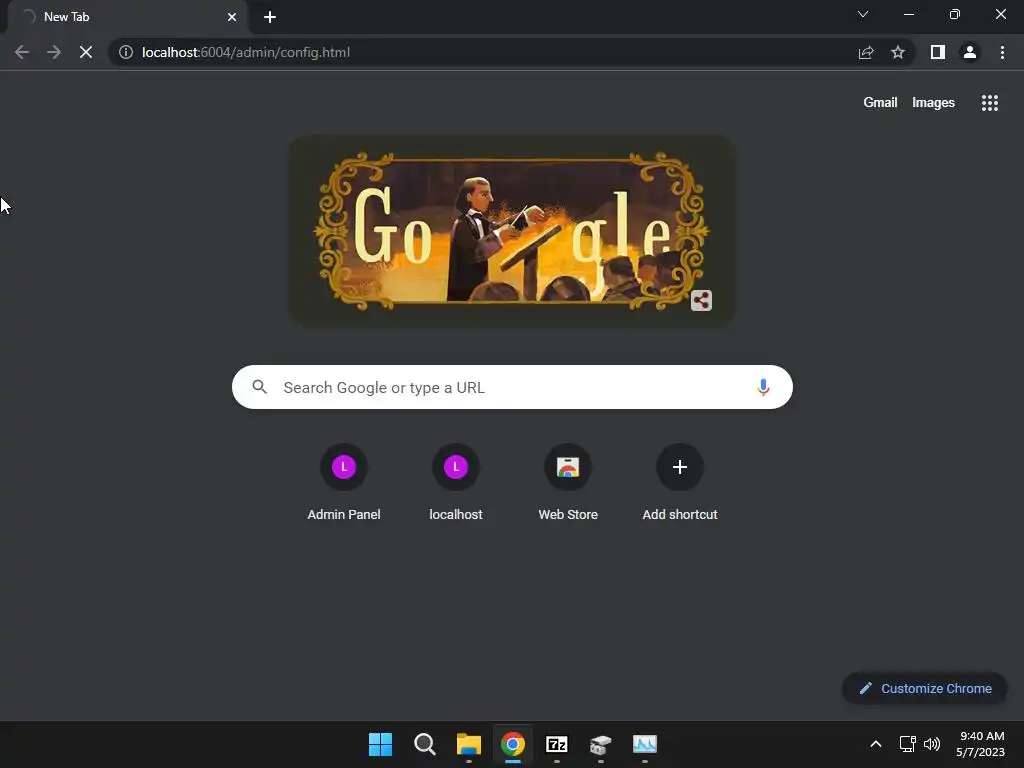Close the New Tab tab

pos(232,17)
